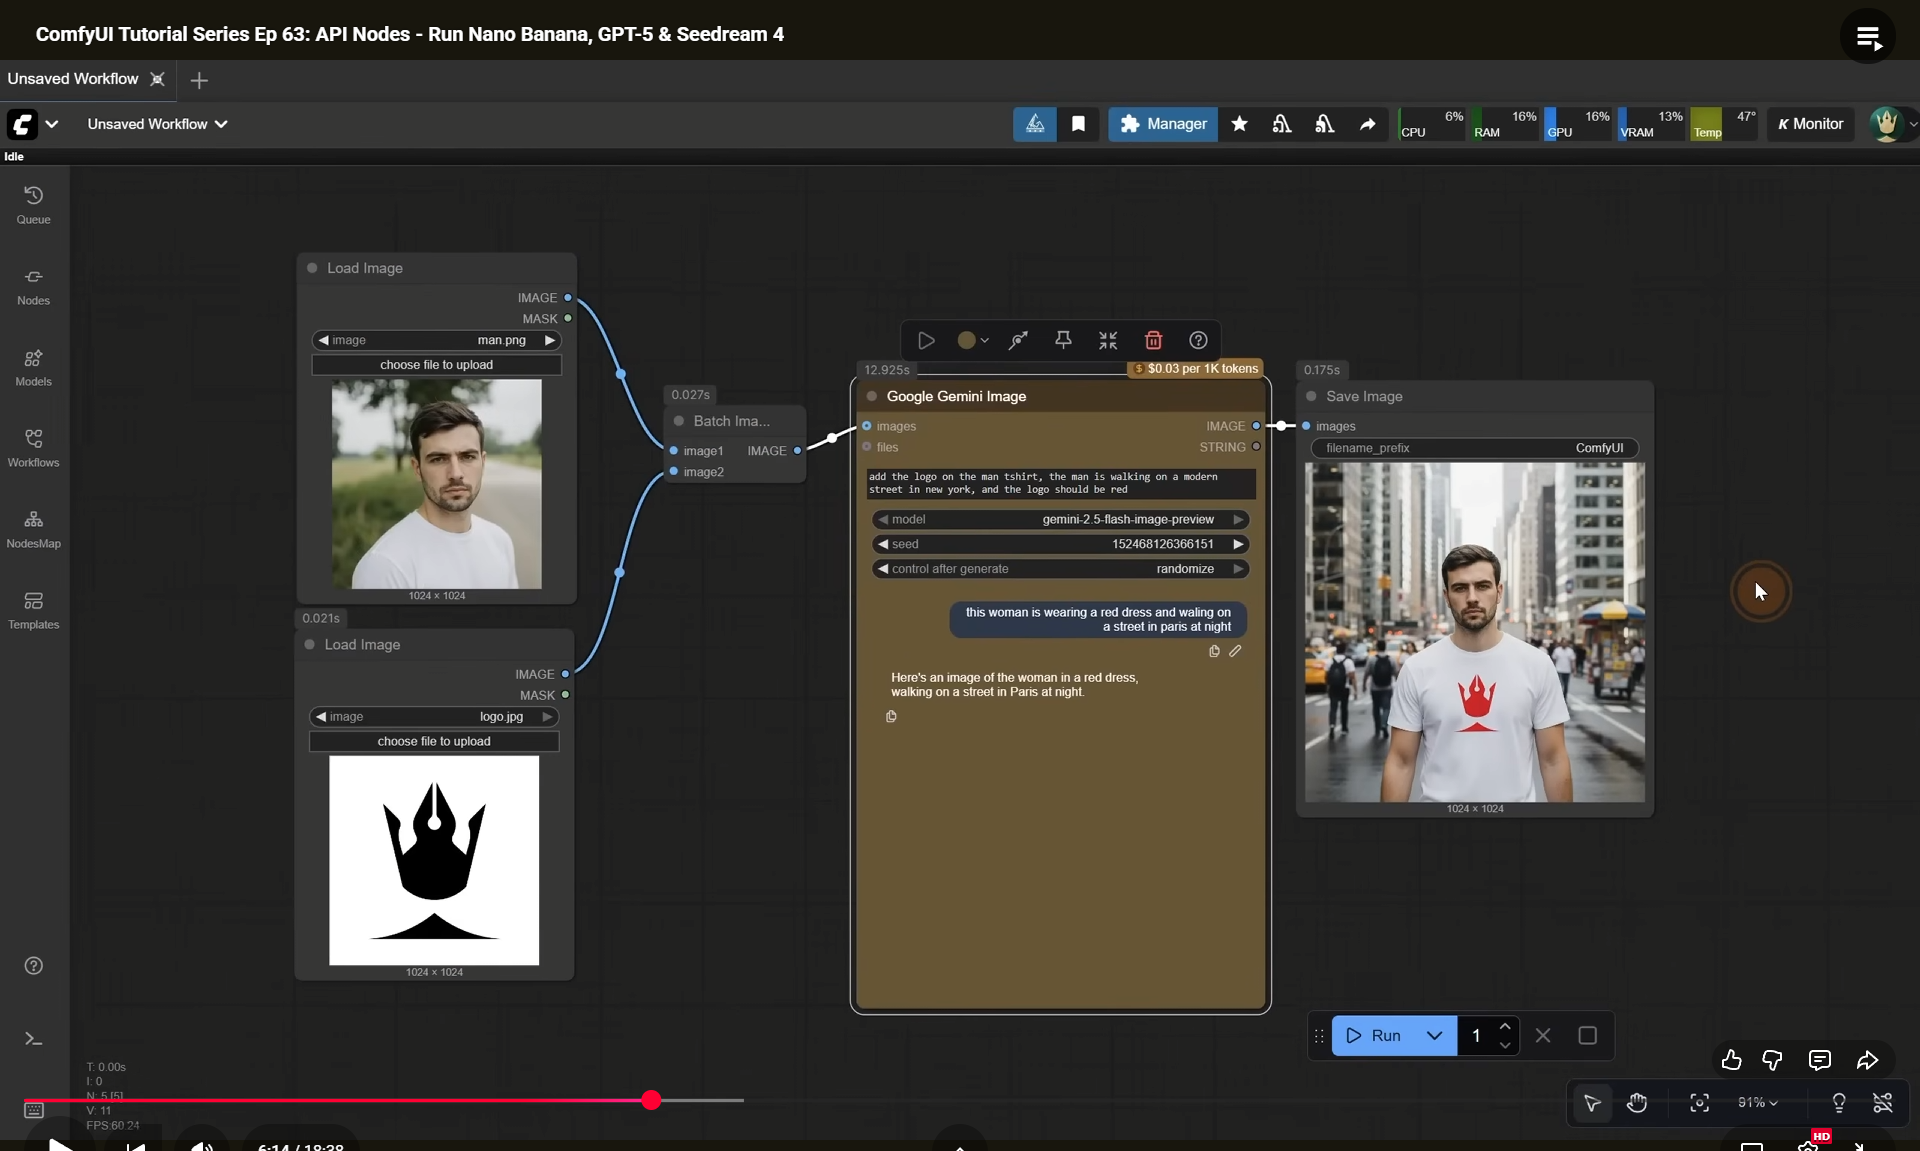Toggle link visibility icon at bottom right
The height and width of the screenshot is (1151, 1920).
click(x=1882, y=1103)
